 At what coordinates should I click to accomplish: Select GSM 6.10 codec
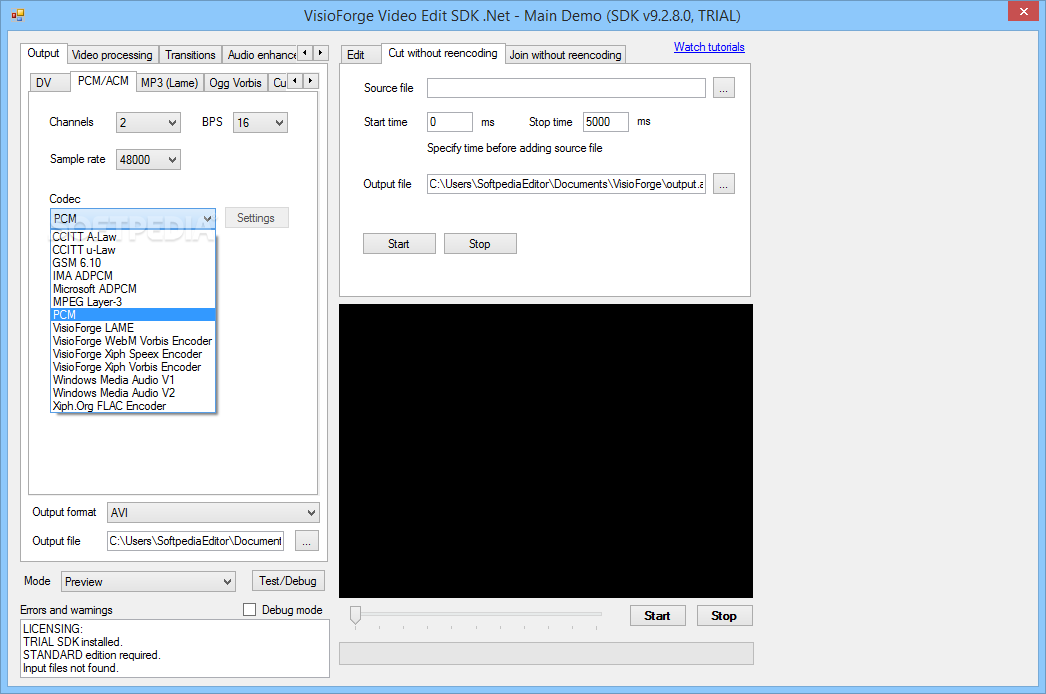133,263
